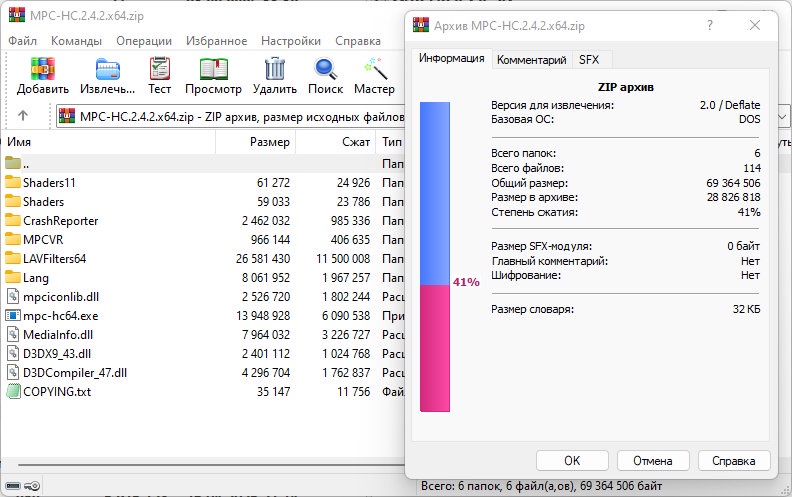Sort by the Имя column header

pos(108,142)
